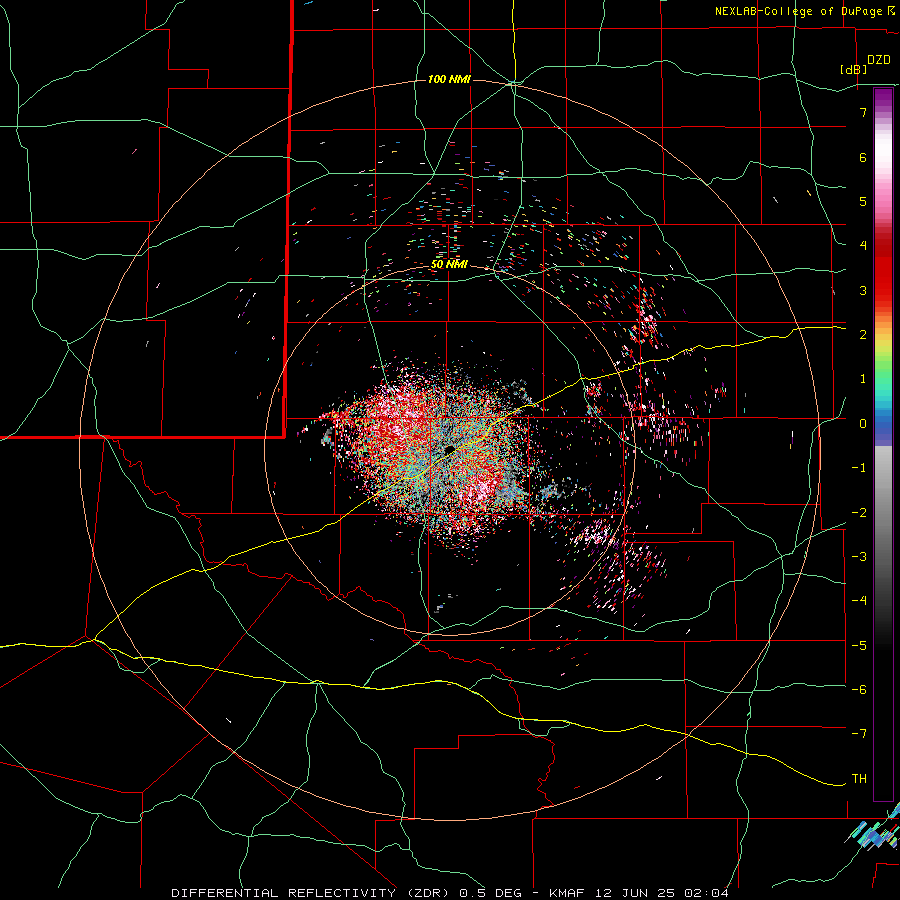Click the 0 dB scale value
This screenshot has width=900, height=900.
(863, 424)
